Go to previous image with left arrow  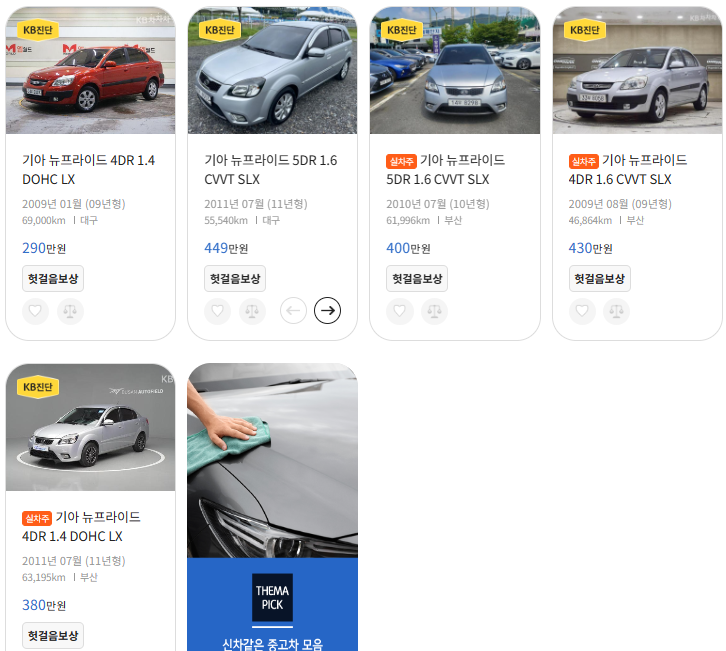[293, 311]
